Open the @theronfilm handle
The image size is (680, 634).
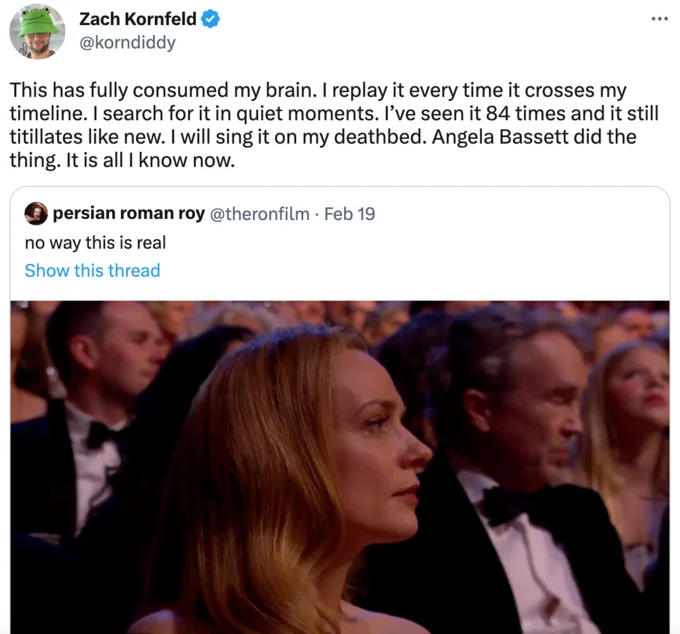click(x=260, y=214)
